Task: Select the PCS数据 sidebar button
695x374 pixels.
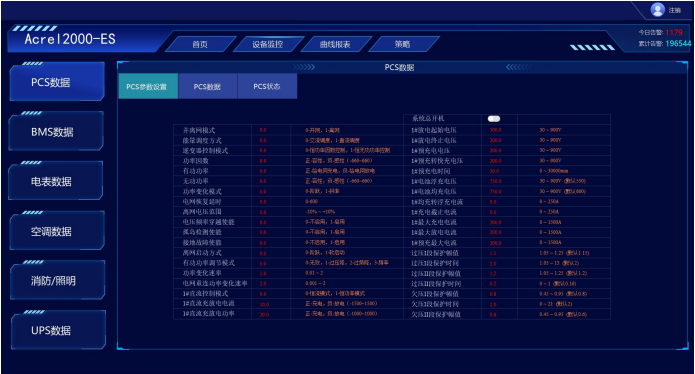Action: [x=57, y=82]
